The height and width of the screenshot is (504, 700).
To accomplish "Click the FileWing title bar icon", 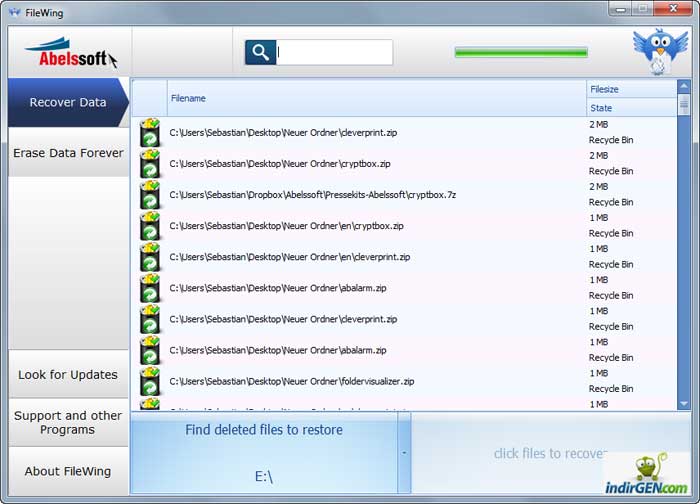I will tap(14, 12).
